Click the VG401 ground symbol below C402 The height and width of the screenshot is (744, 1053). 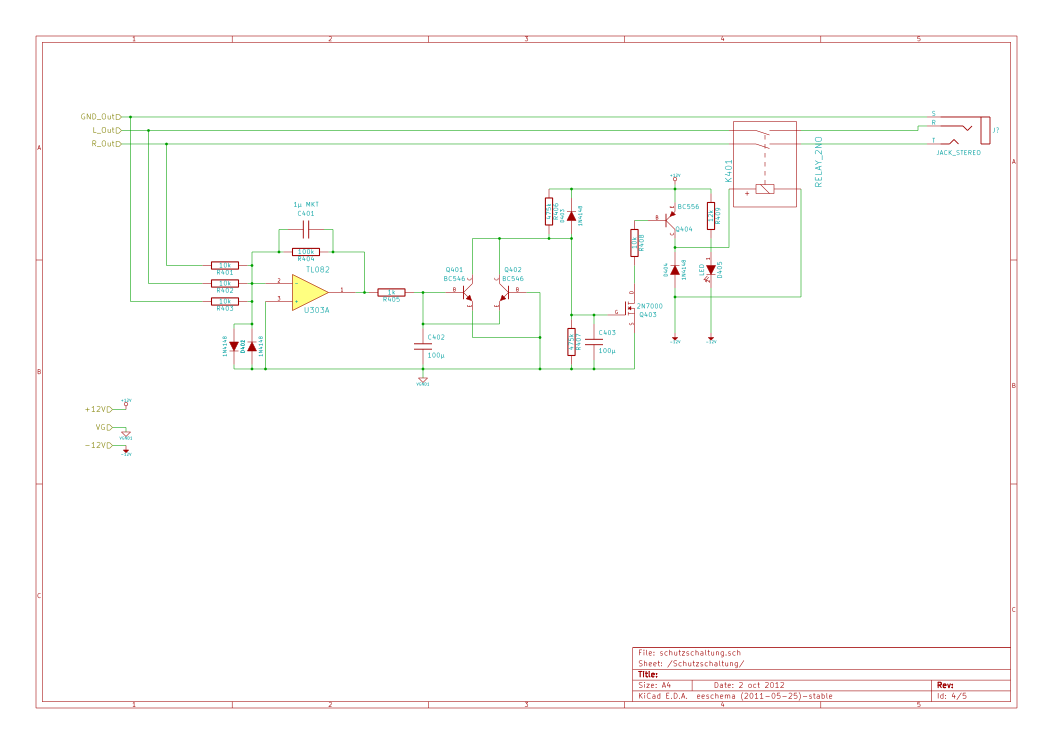[423, 381]
